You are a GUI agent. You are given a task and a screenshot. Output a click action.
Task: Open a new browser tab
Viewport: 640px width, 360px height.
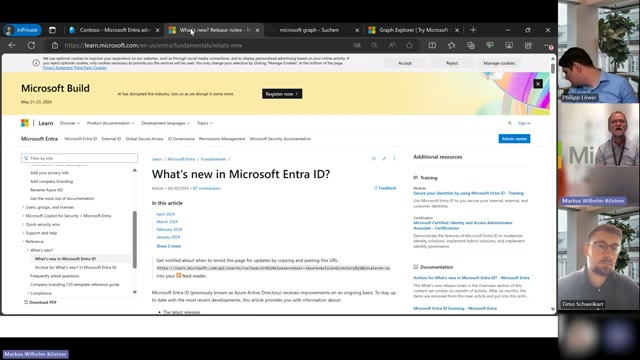(473, 30)
